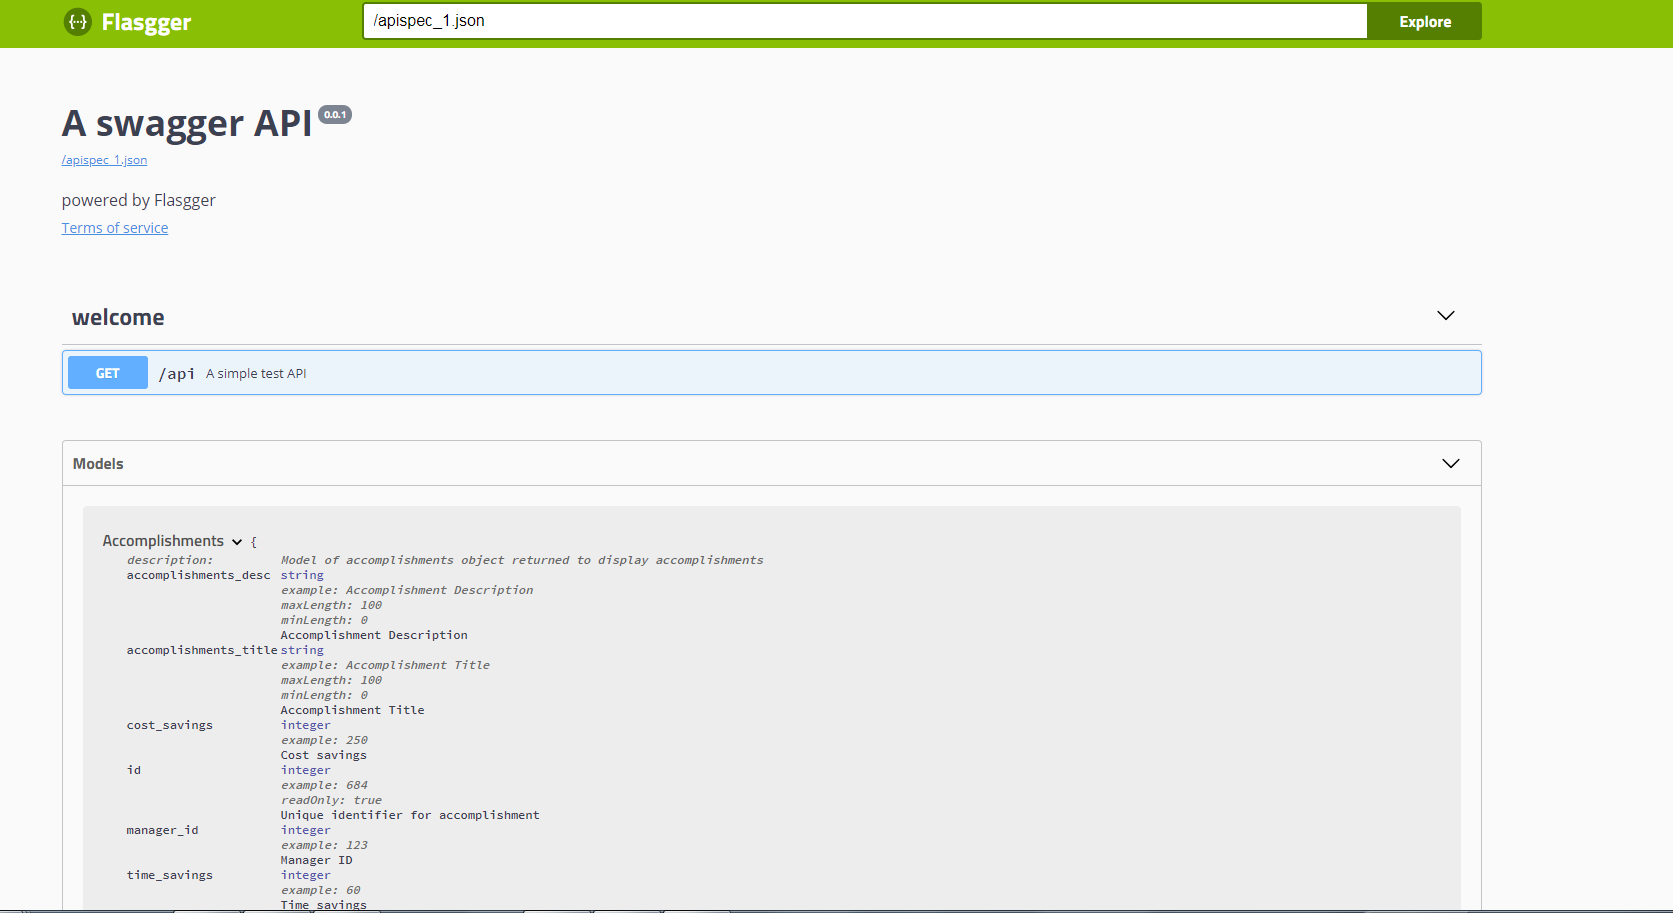1673x913 pixels.
Task: Click 'example: Accomplishment Title' text
Action: click(385, 666)
